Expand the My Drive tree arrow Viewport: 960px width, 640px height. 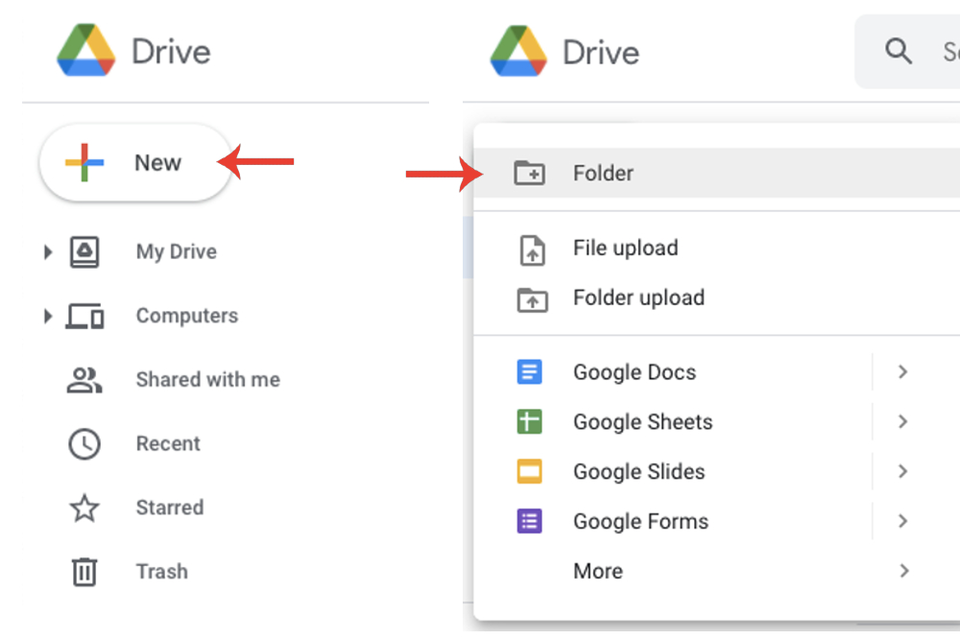tap(47, 252)
